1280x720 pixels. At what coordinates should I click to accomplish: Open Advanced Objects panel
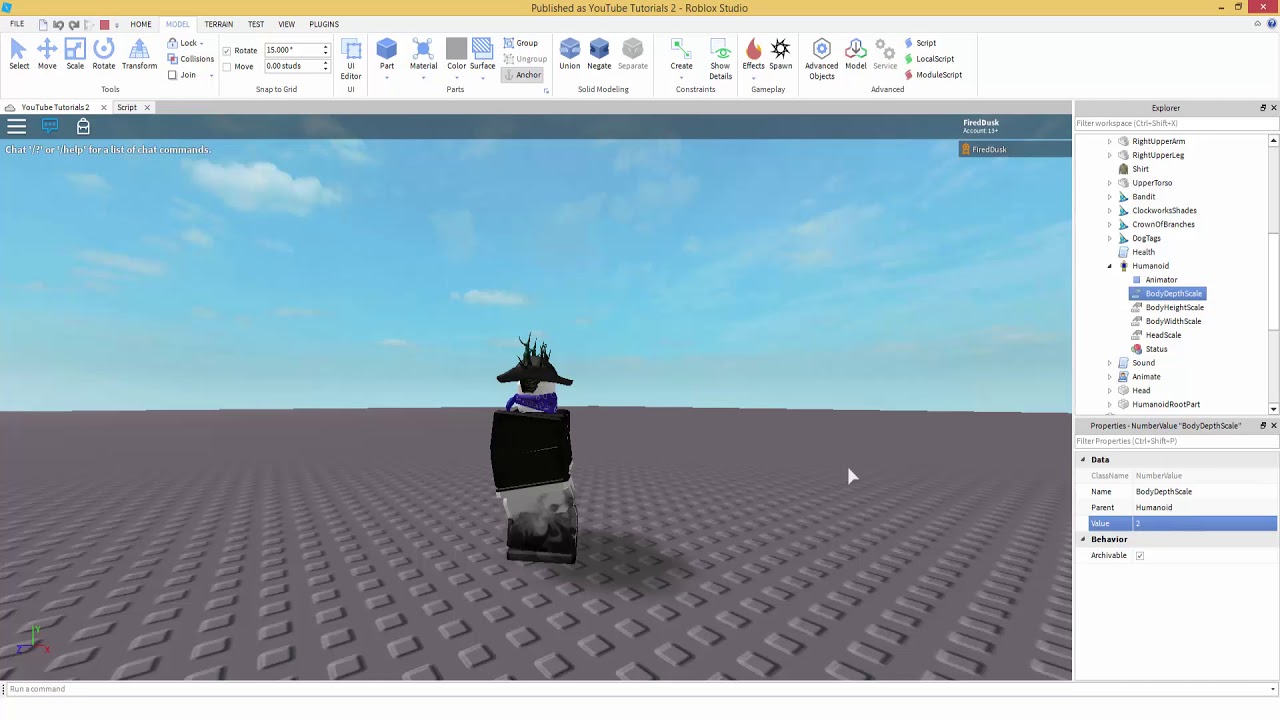click(822, 59)
